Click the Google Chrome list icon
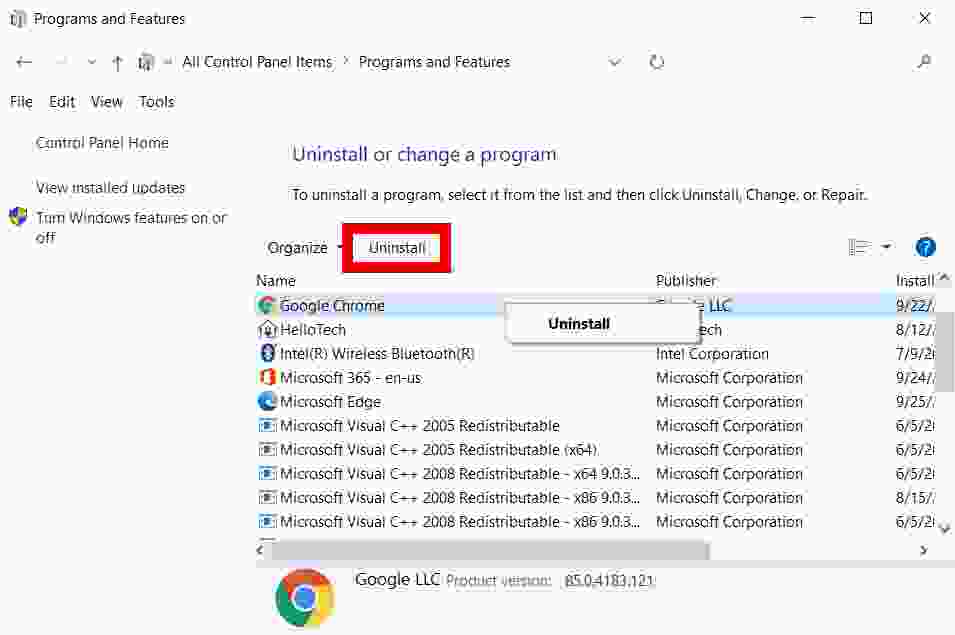This screenshot has height=635, width=955. pos(266,305)
